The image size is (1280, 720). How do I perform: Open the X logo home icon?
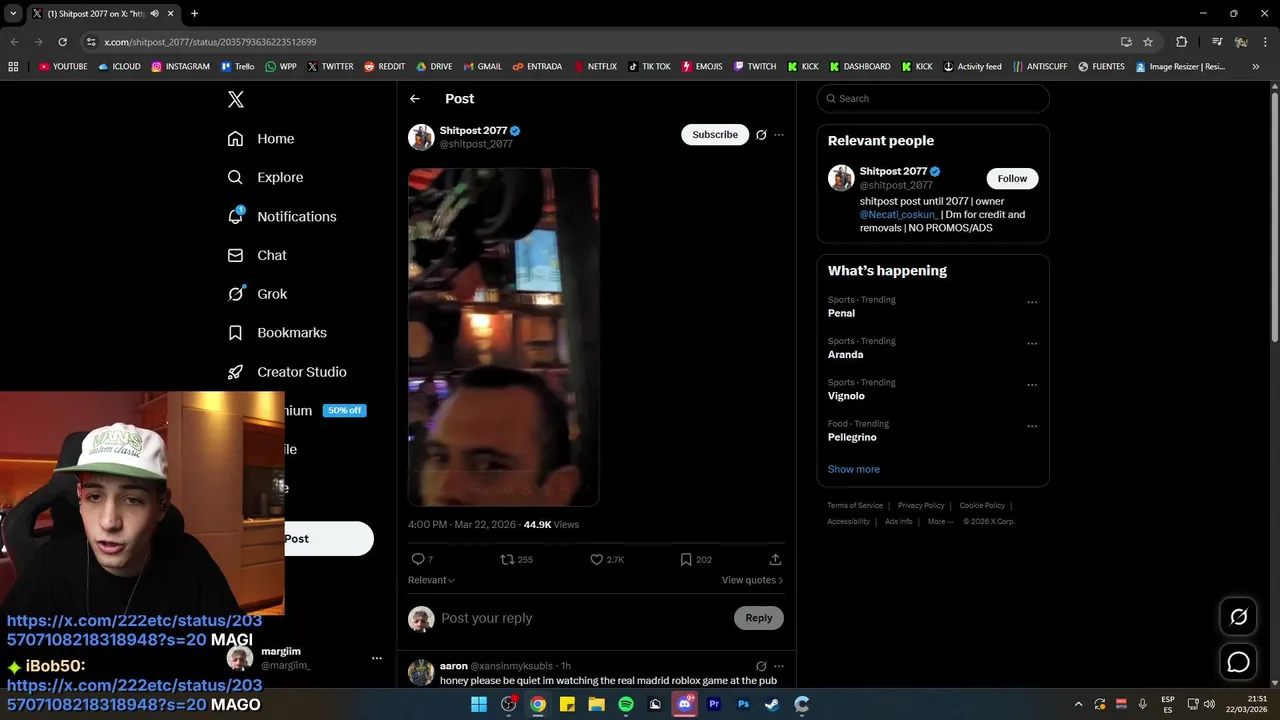236,99
